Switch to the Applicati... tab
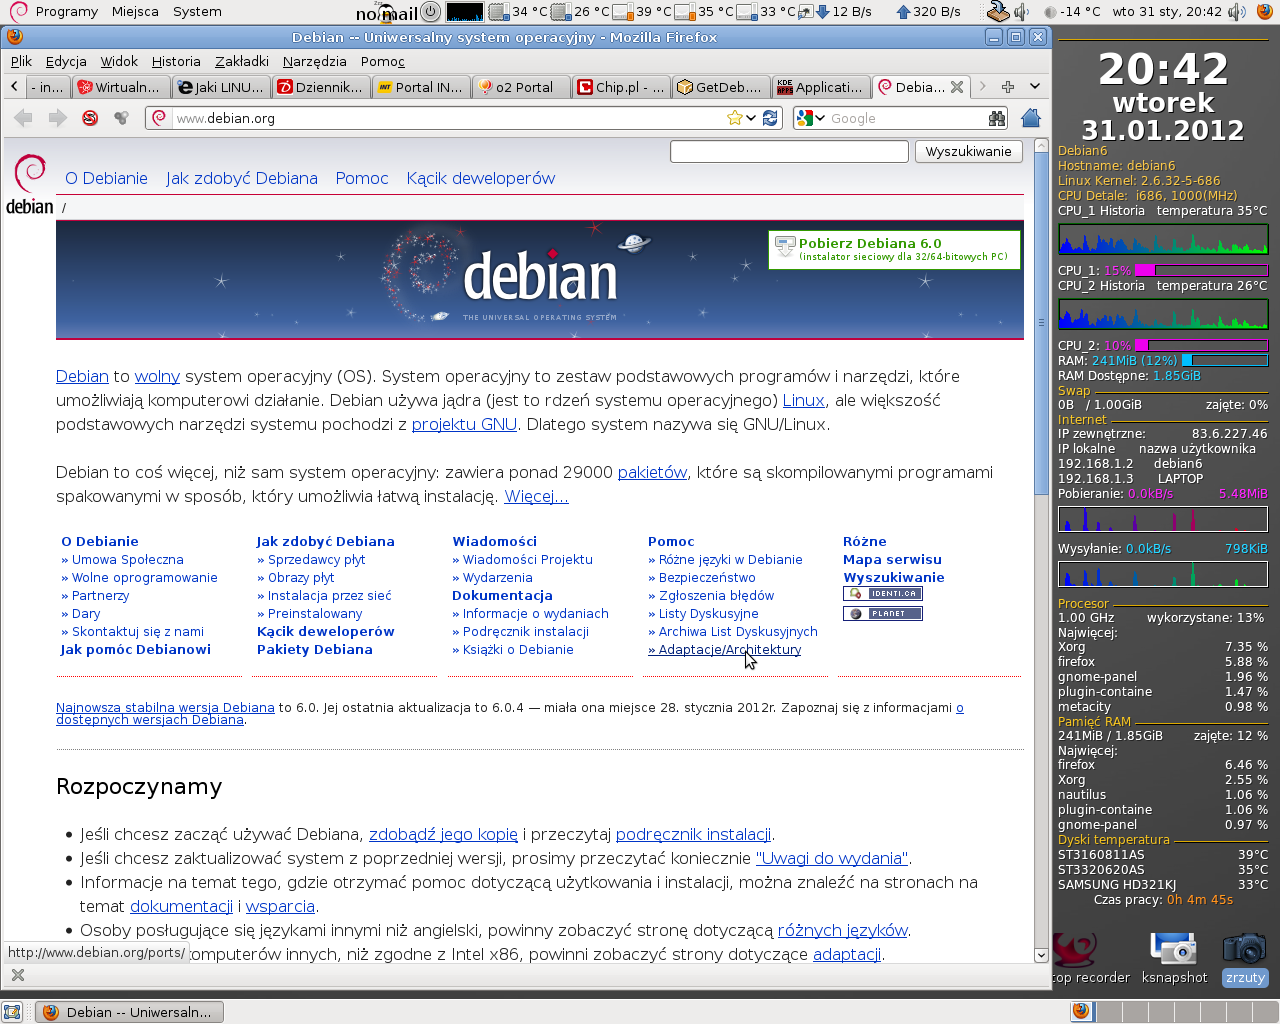The height and width of the screenshot is (1024, 1280). click(822, 87)
